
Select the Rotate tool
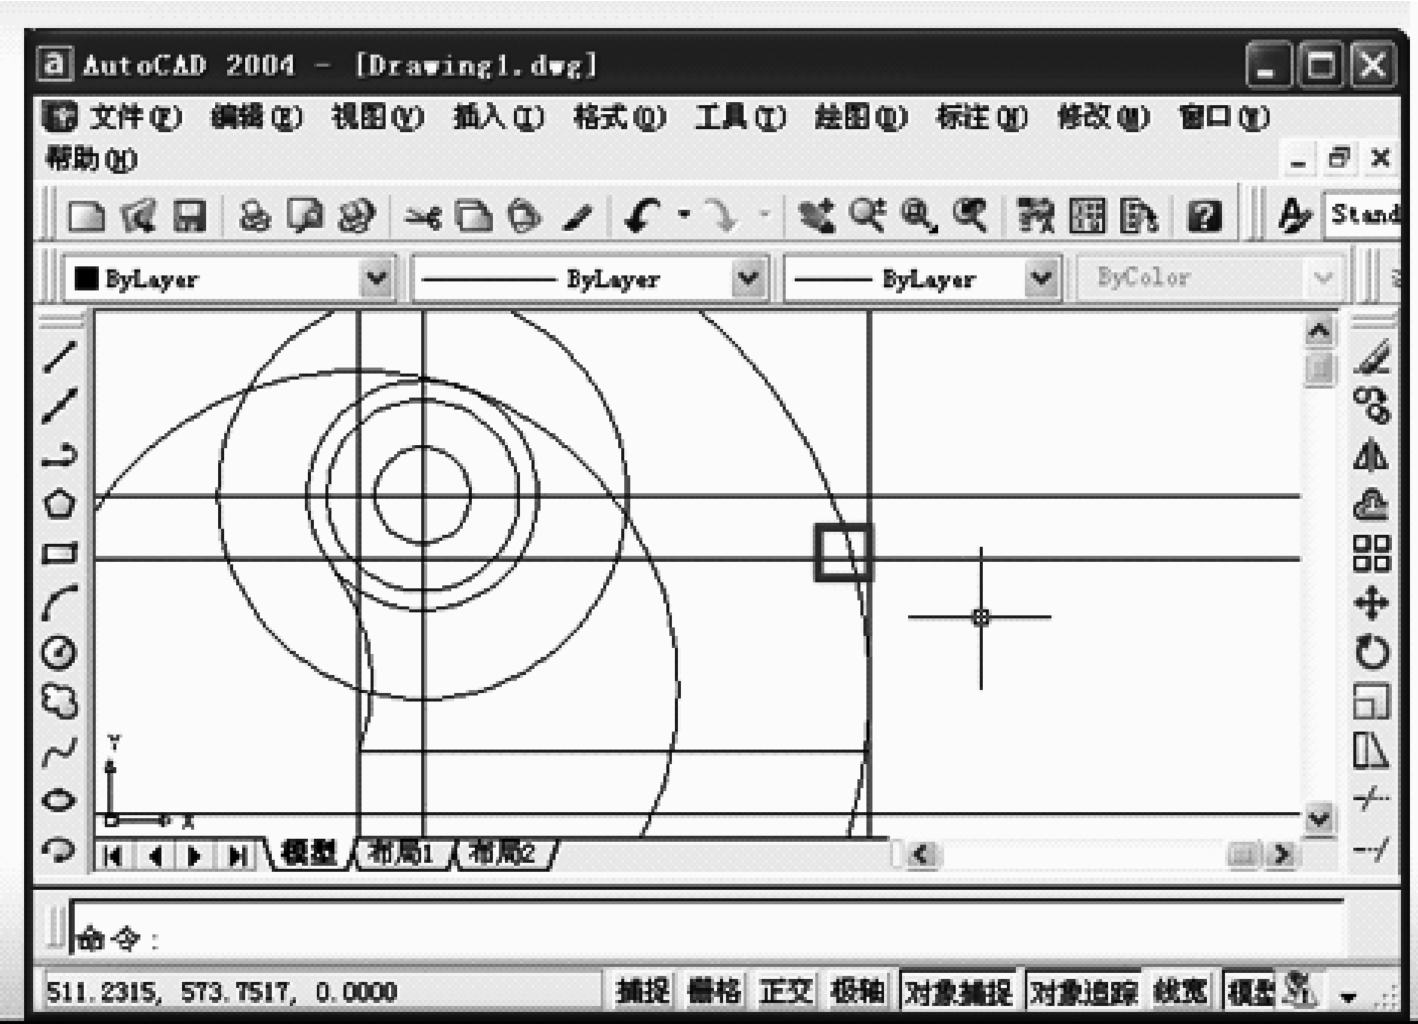(1372, 652)
